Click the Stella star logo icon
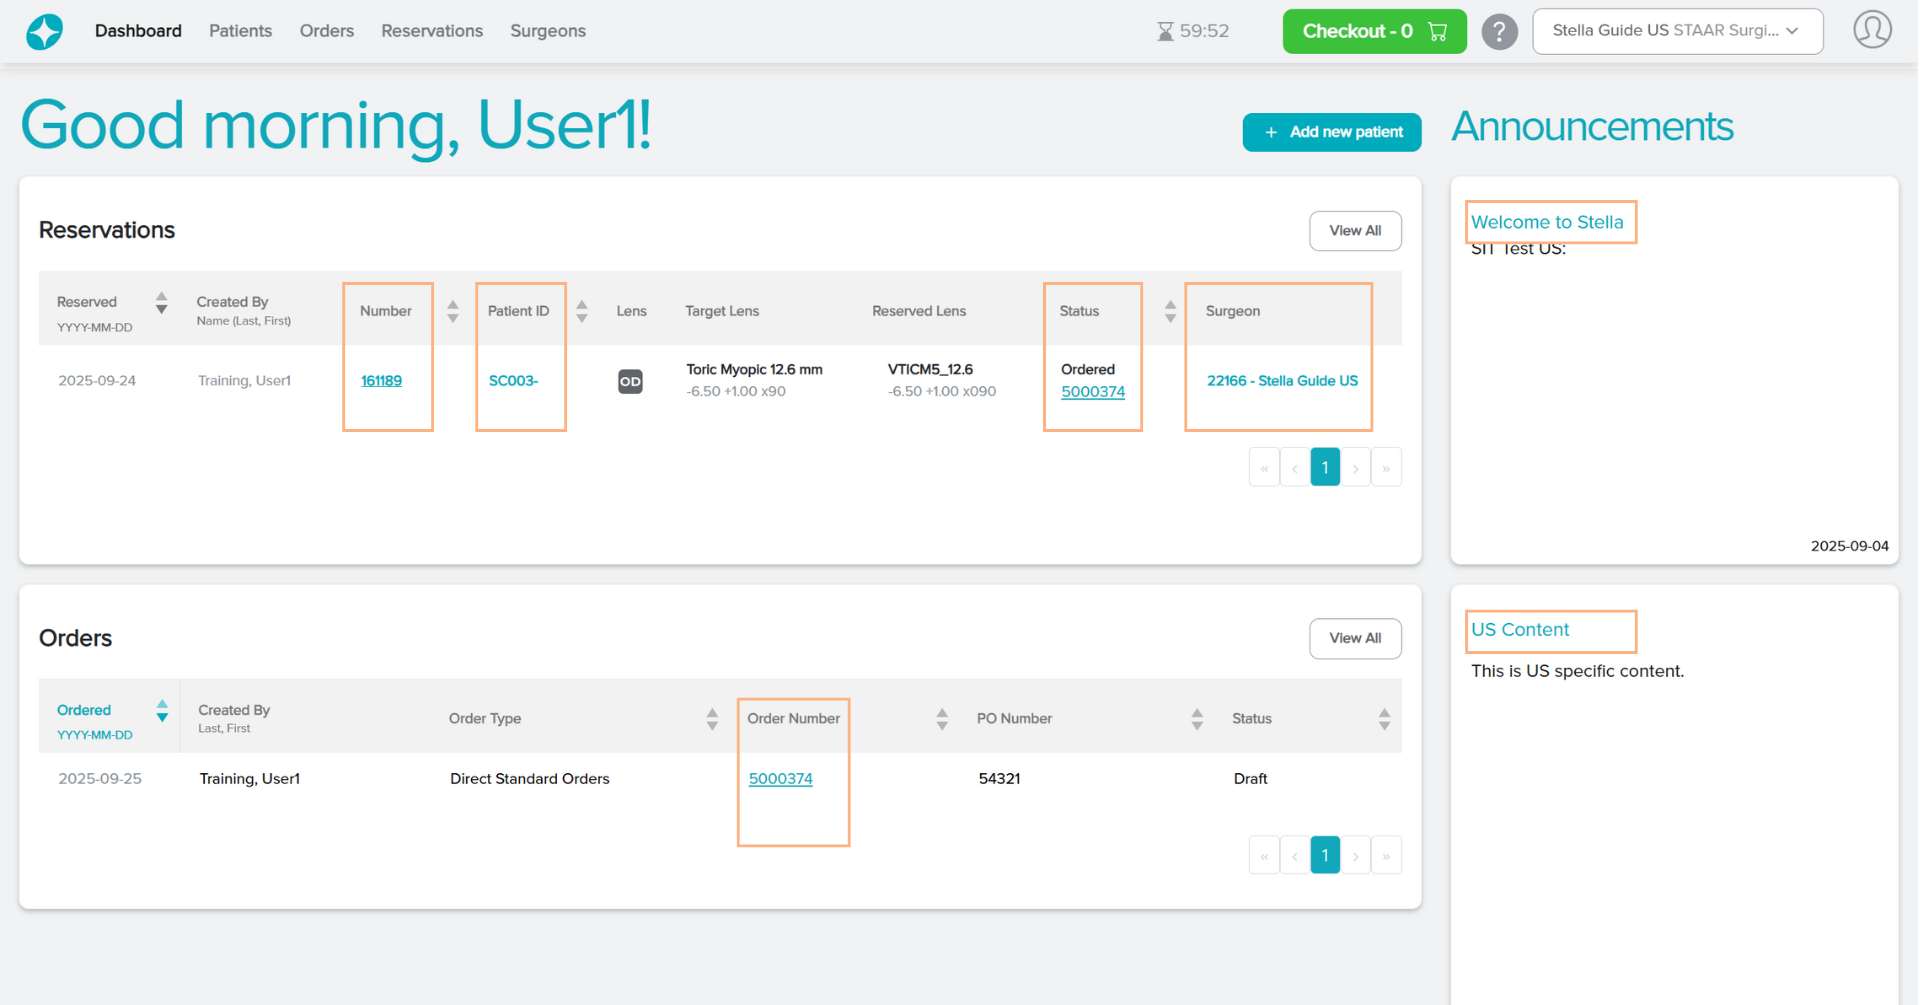 (44, 32)
